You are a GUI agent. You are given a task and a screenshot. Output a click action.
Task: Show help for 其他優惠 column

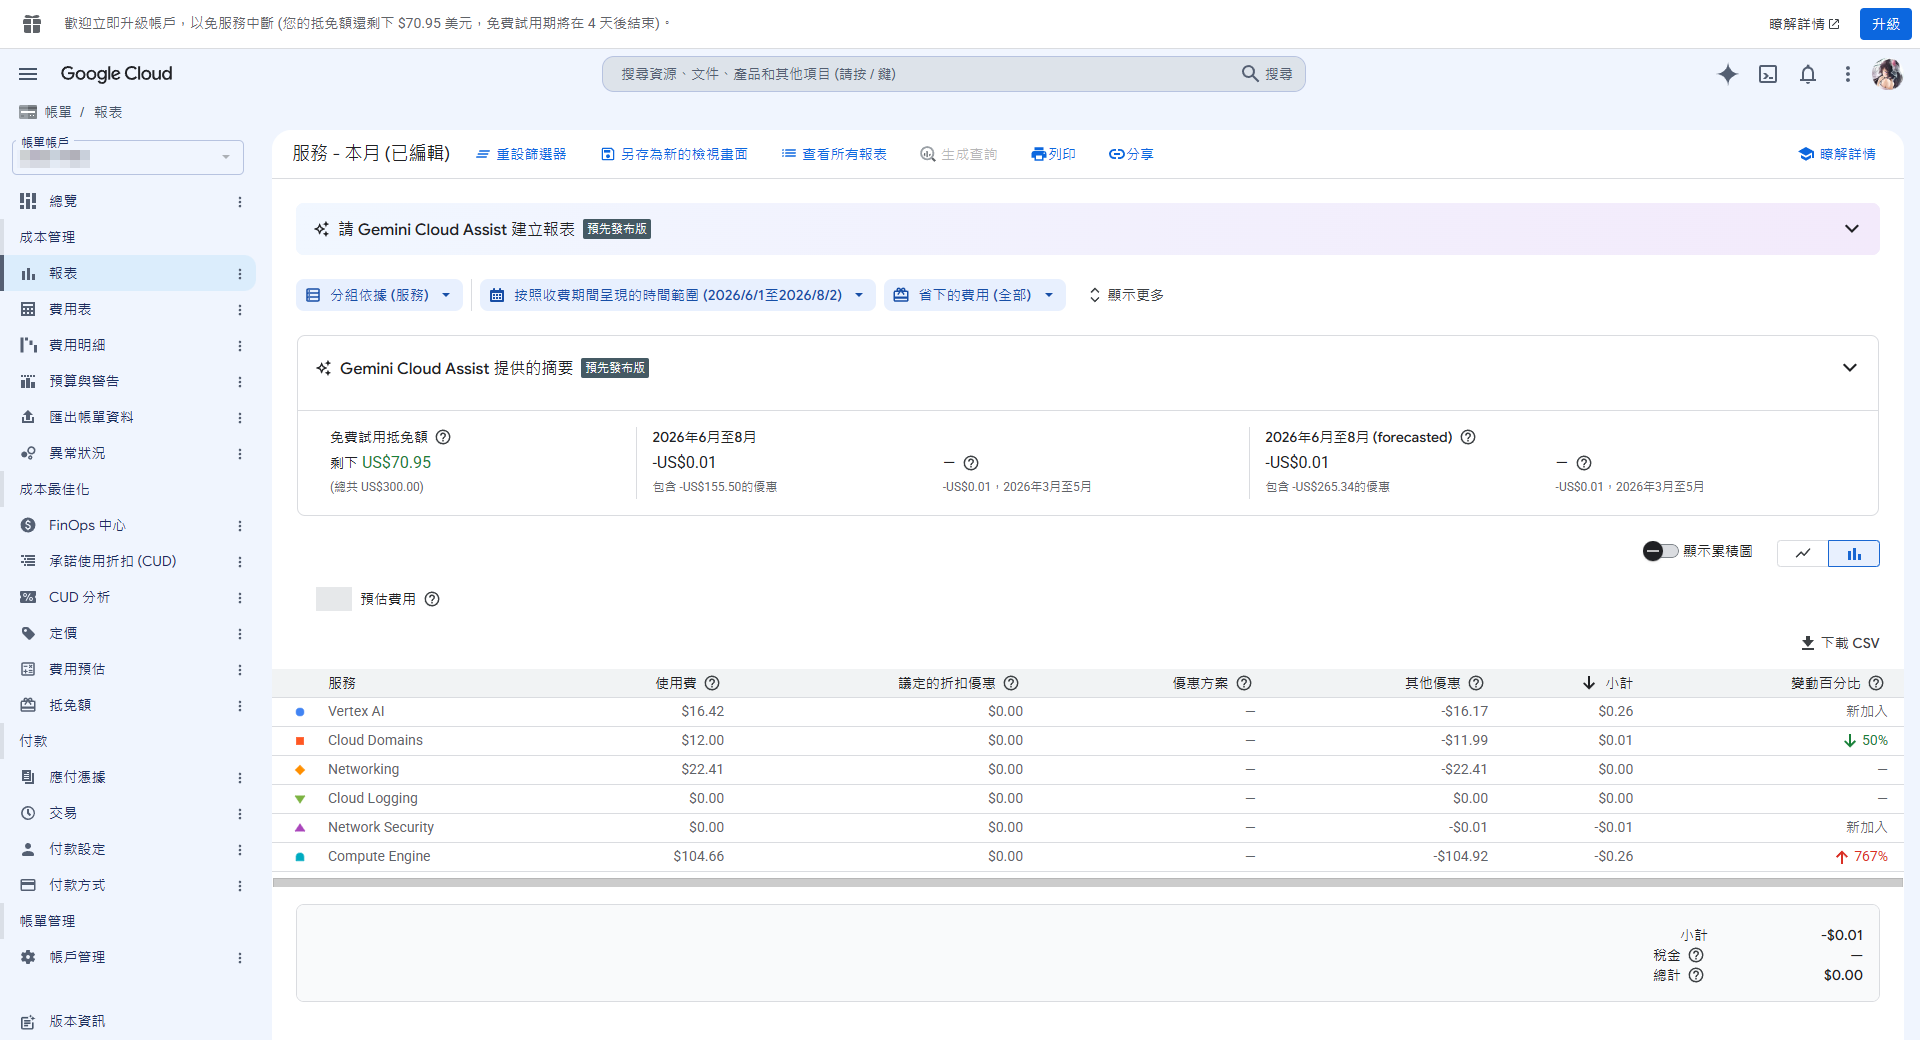pos(1476,683)
